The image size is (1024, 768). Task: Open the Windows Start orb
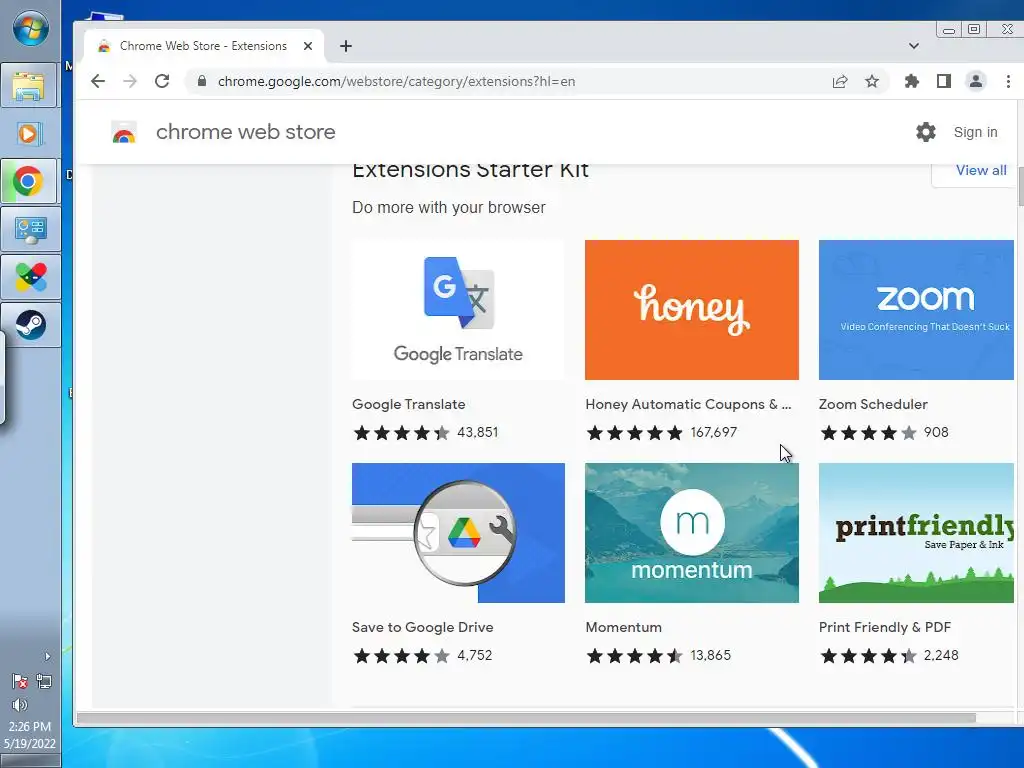(30, 29)
